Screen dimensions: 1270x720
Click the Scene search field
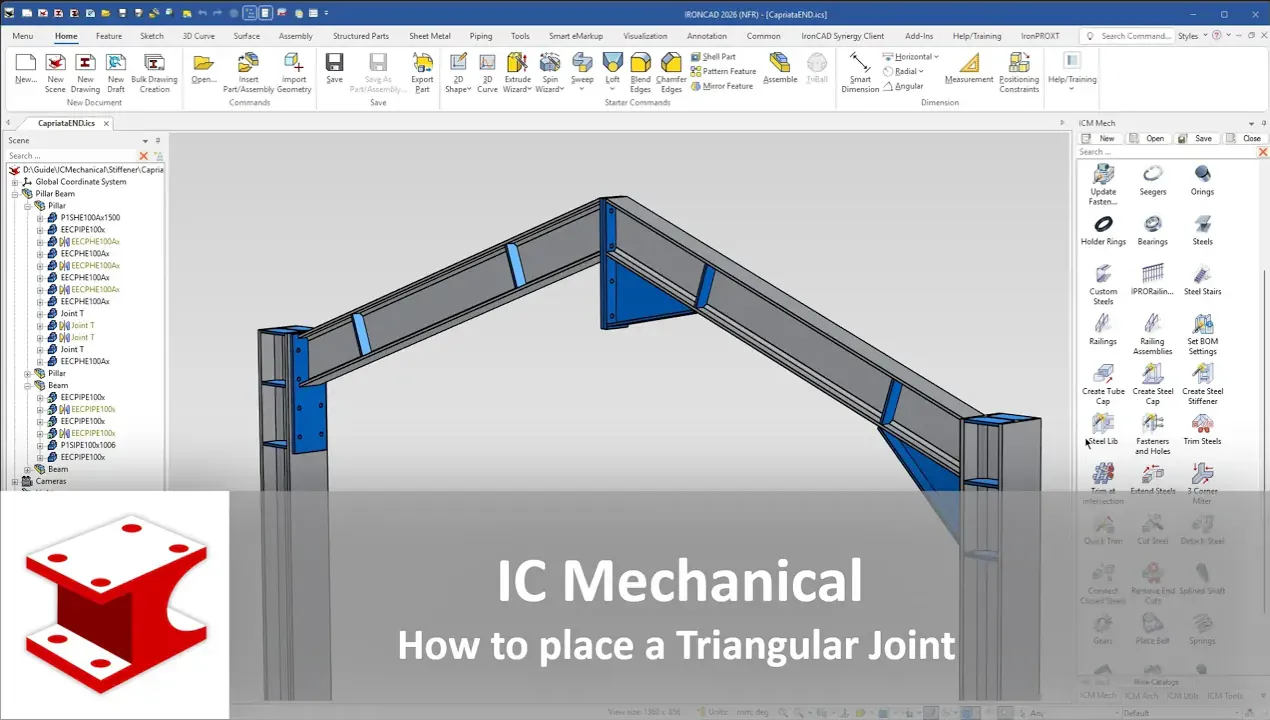pos(71,156)
